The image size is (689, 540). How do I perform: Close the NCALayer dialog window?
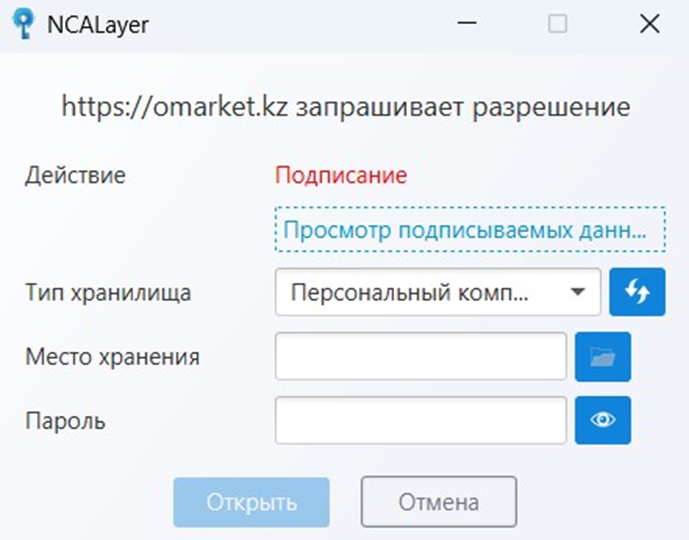tap(649, 25)
